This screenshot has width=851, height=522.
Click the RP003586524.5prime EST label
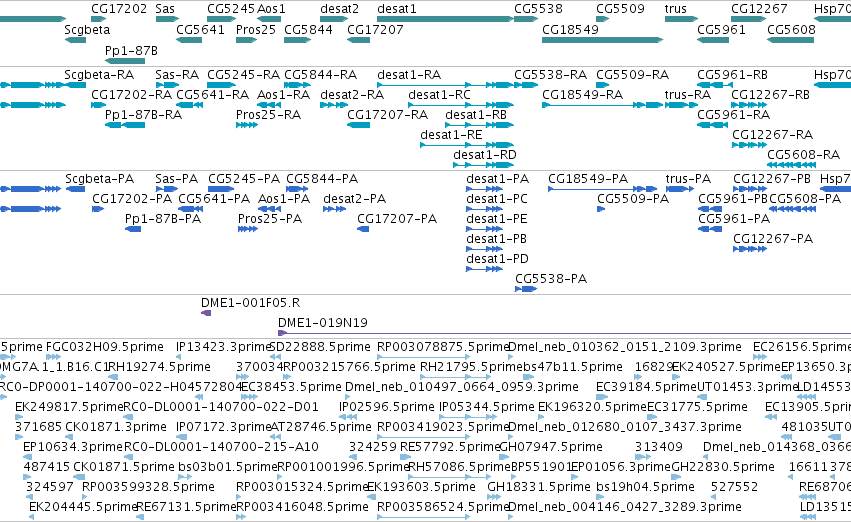pyautogui.click(x=442, y=507)
